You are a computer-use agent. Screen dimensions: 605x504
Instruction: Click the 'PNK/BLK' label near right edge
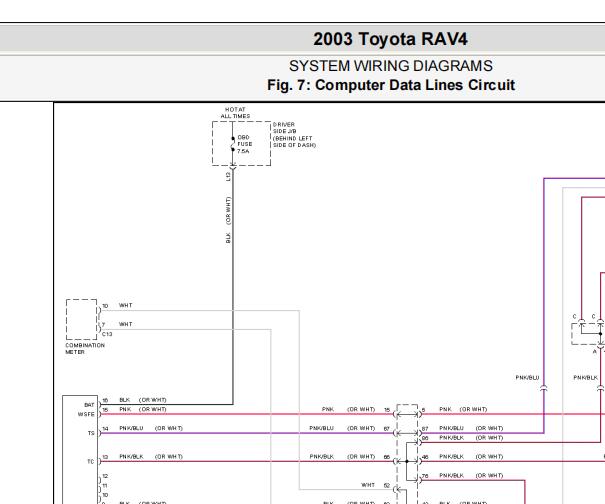[585, 377]
